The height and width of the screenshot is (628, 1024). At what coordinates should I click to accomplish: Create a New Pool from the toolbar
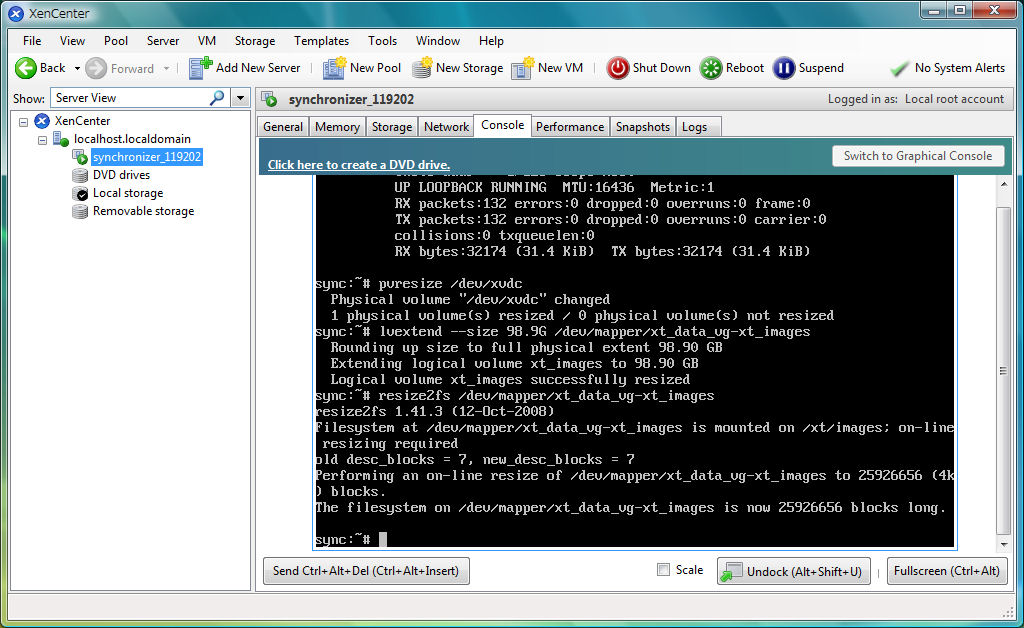[x=334, y=68]
